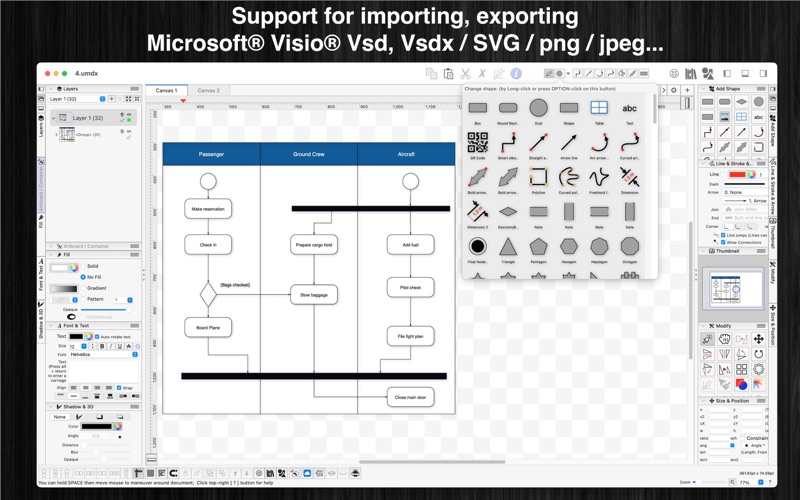Collapse the Layer 1 (32) tree row
This screenshot has height=500, width=800.
pos(53,118)
